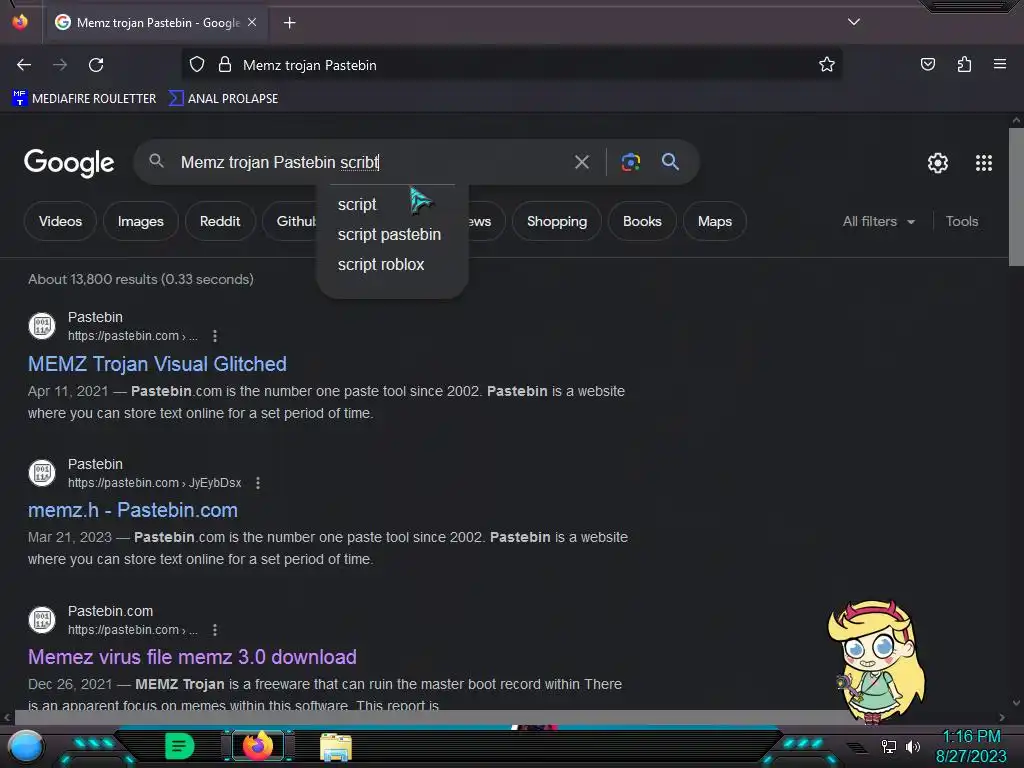Viewport: 1024px width, 768px height.
Task: Submit search with blue magnifier icon
Action: 670,161
